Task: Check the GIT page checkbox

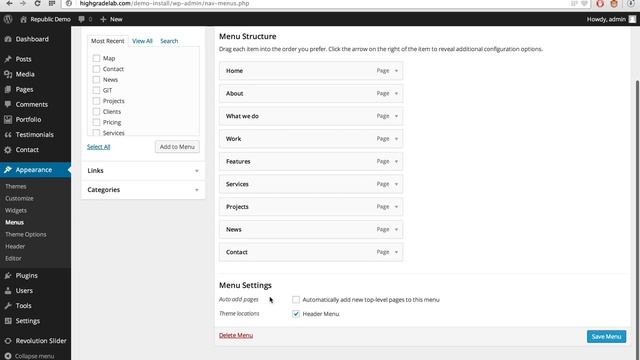Action: [x=96, y=90]
